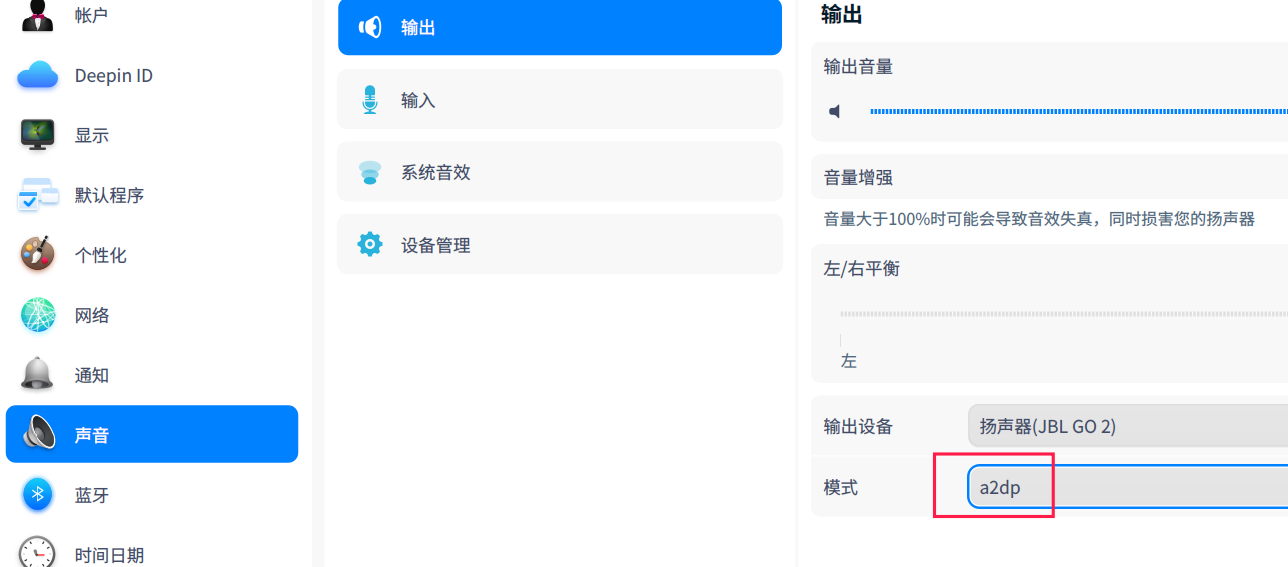Click the 输出设备 label
Screen dimensions: 1288x567
point(858,427)
